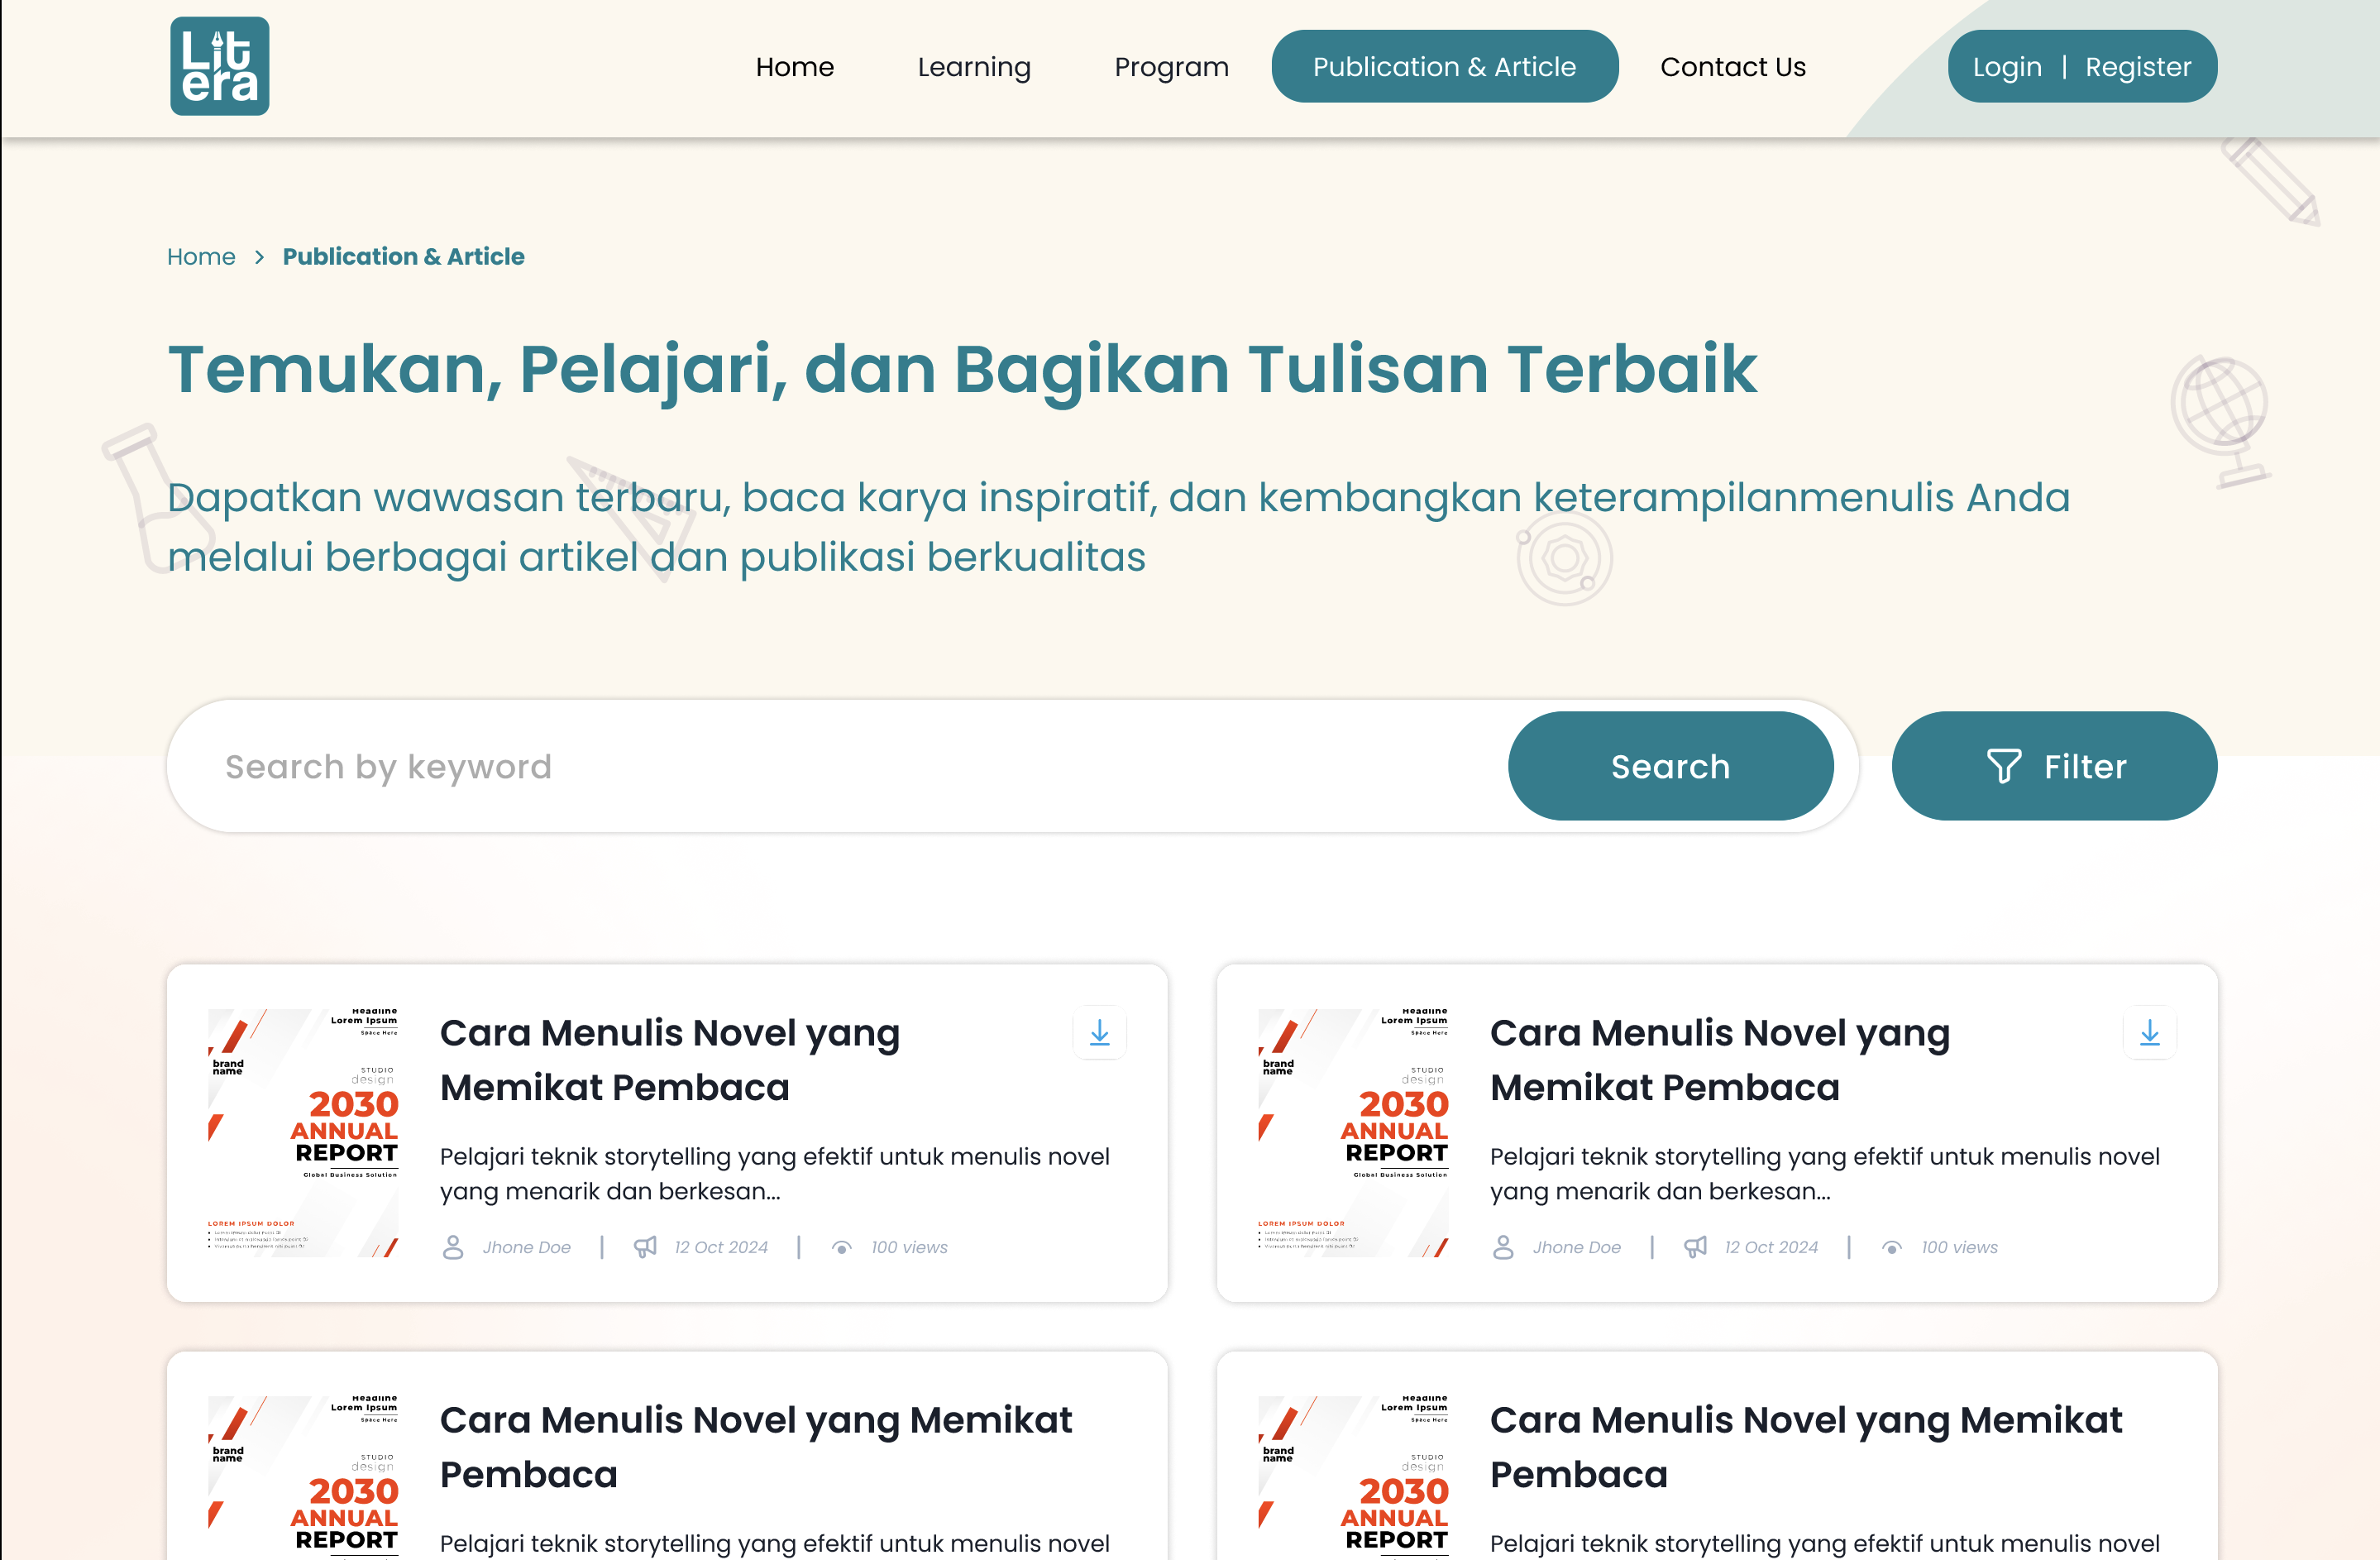
Task: Select the Publication & Article nav tab
Action: pyautogui.click(x=1445, y=66)
